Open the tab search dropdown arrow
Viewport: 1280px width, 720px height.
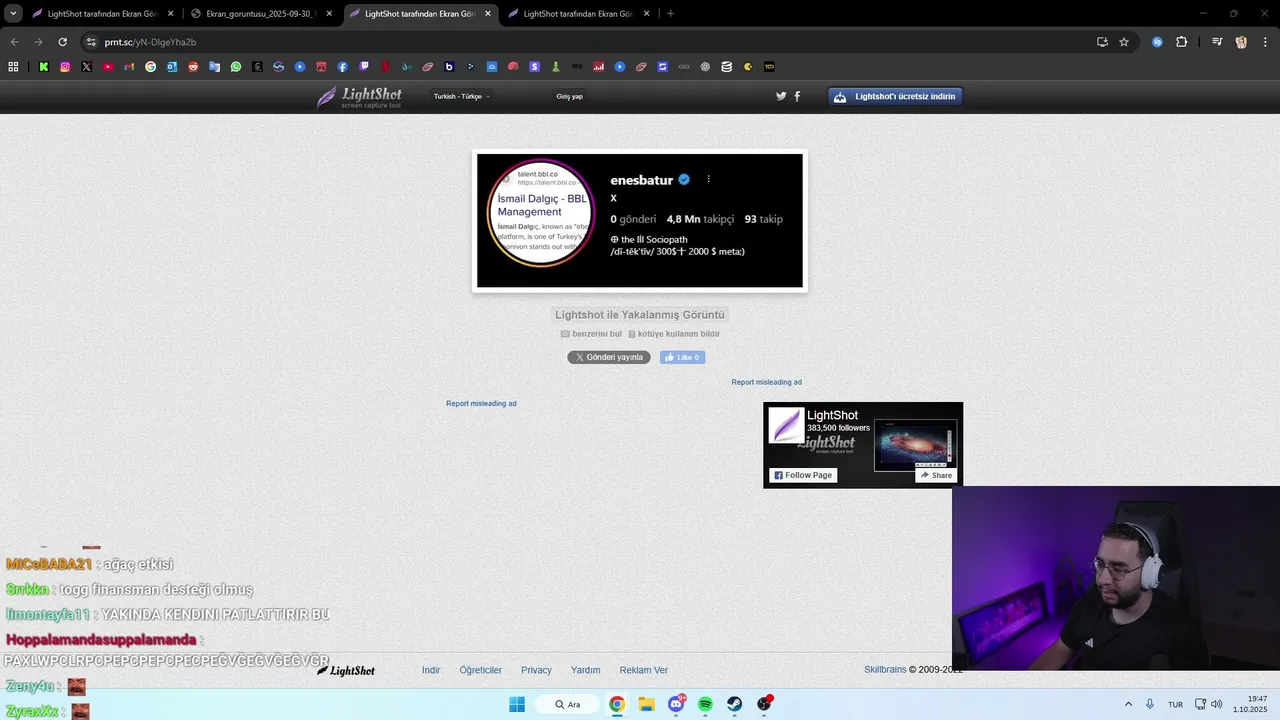pyautogui.click(x=13, y=13)
